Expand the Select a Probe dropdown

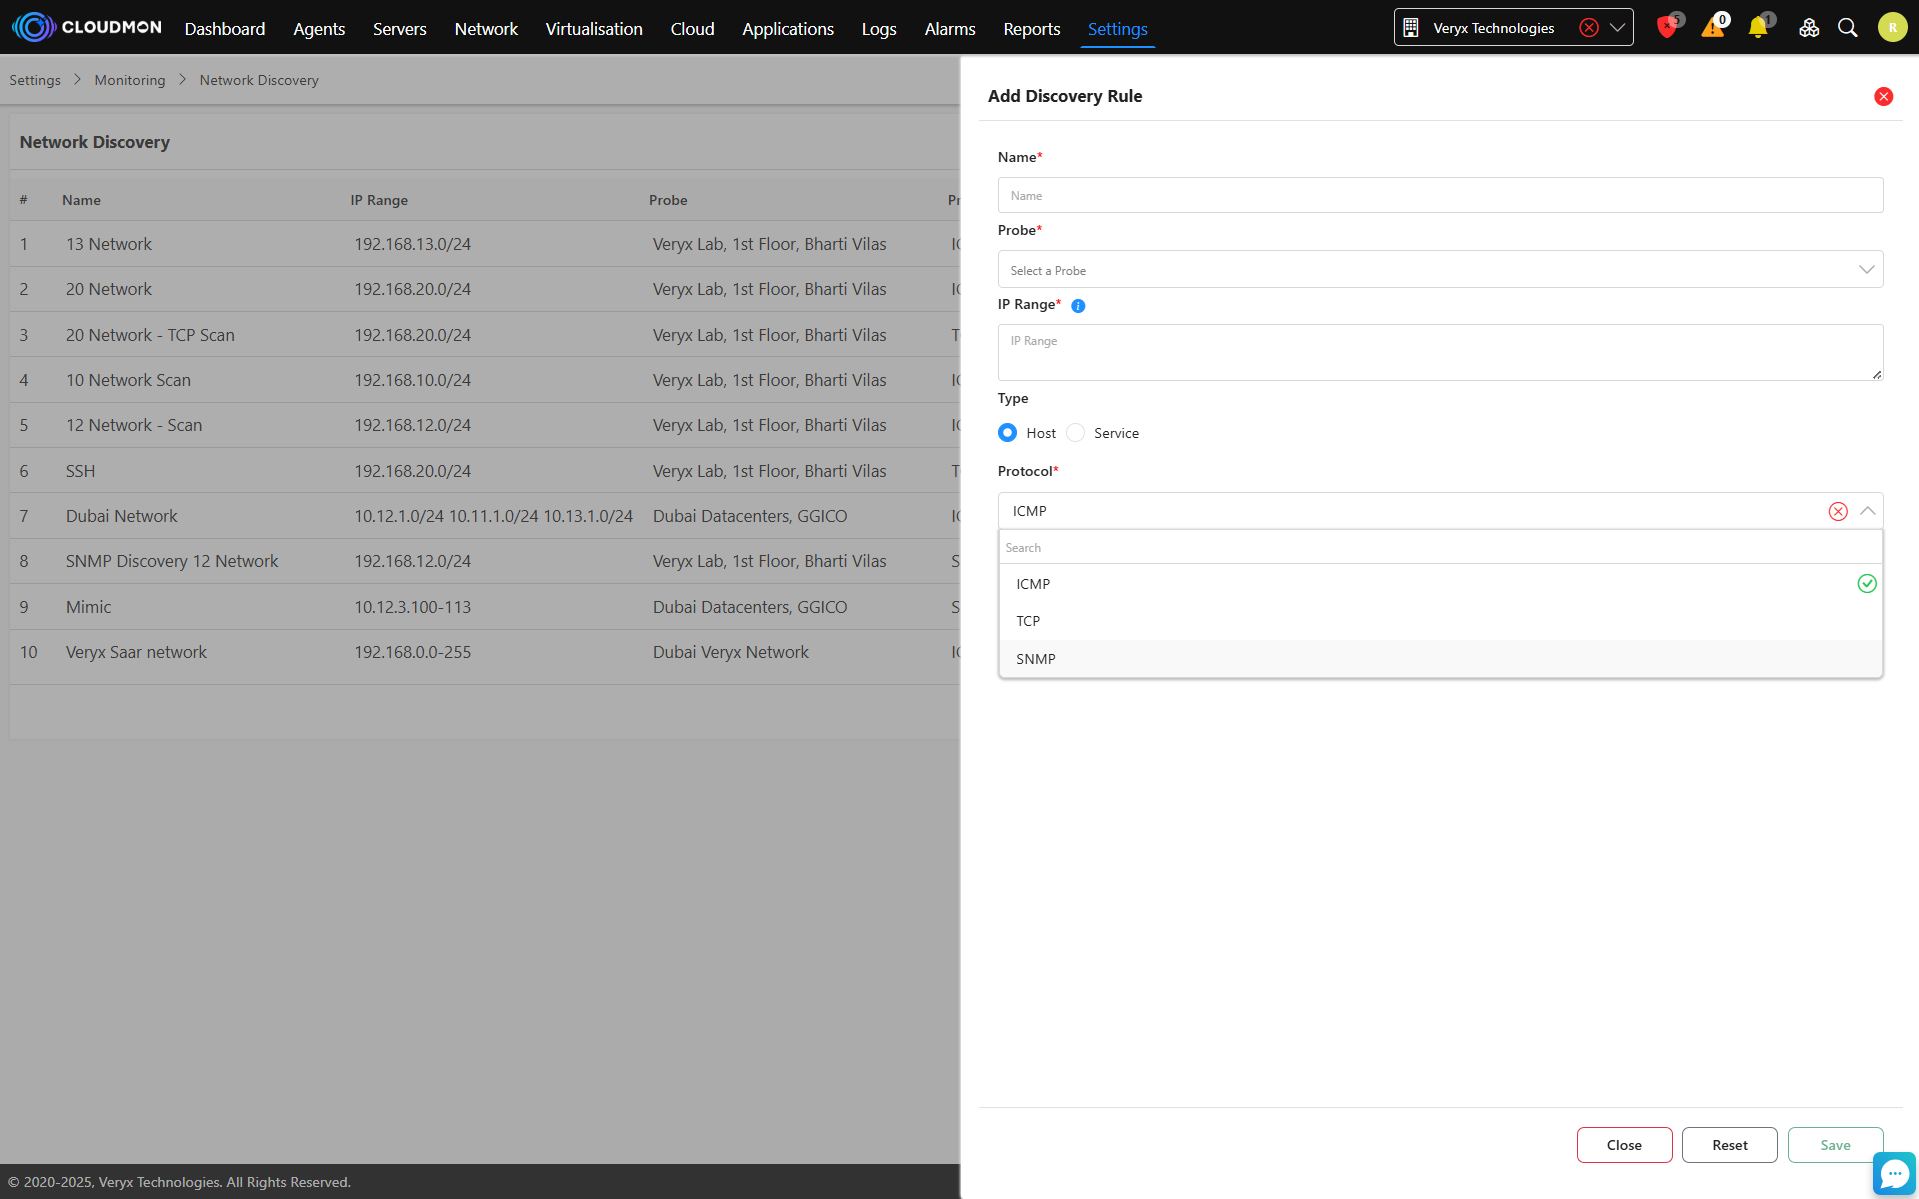pyautogui.click(x=1440, y=270)
